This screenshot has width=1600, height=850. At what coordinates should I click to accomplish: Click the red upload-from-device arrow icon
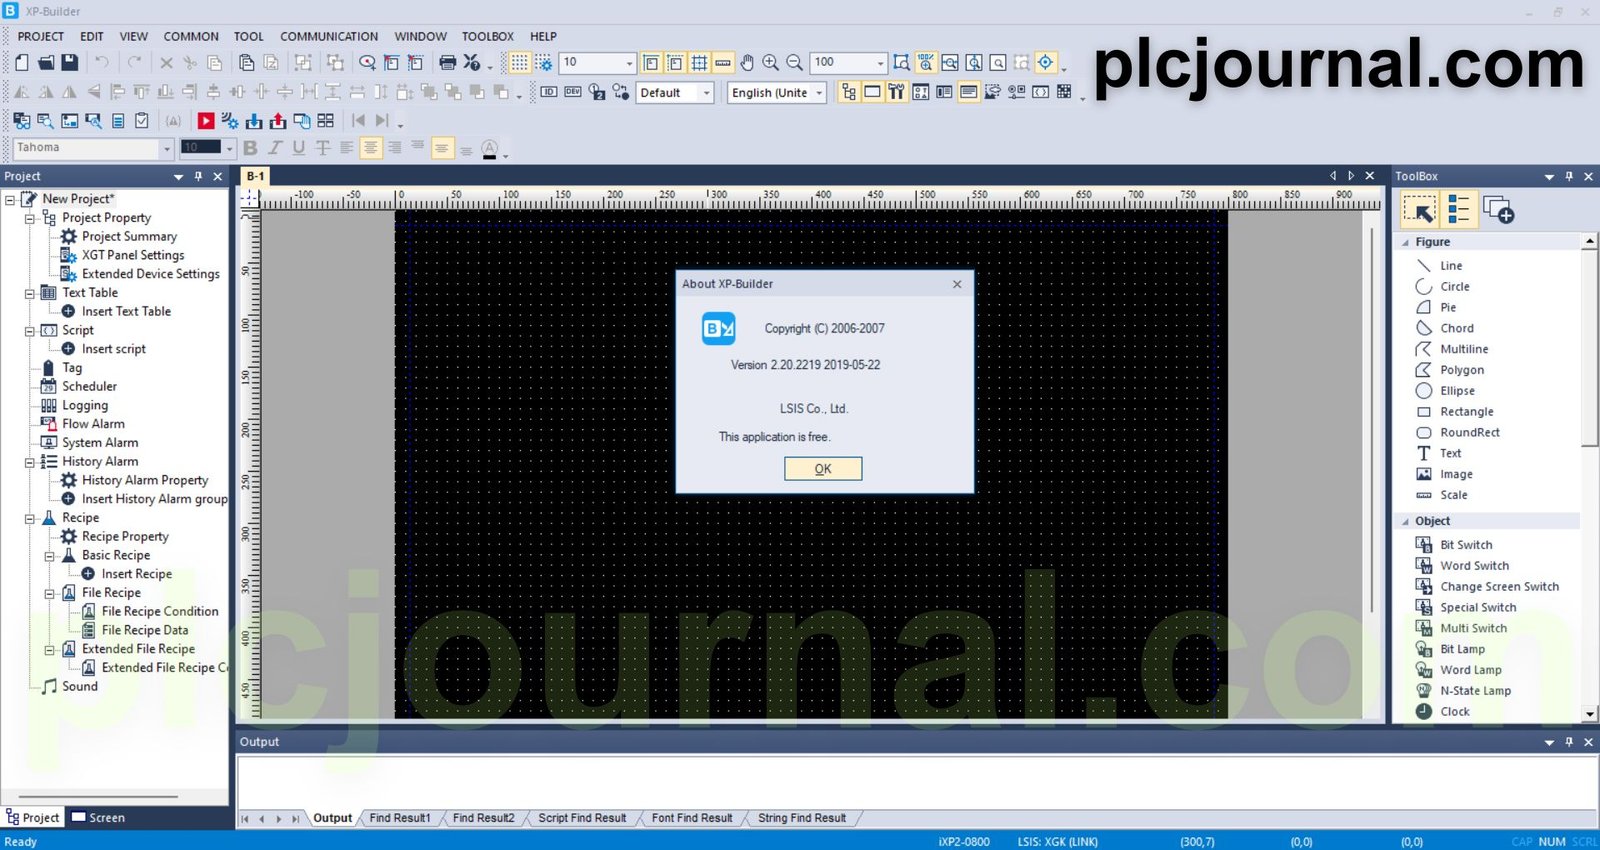[278, 121]
